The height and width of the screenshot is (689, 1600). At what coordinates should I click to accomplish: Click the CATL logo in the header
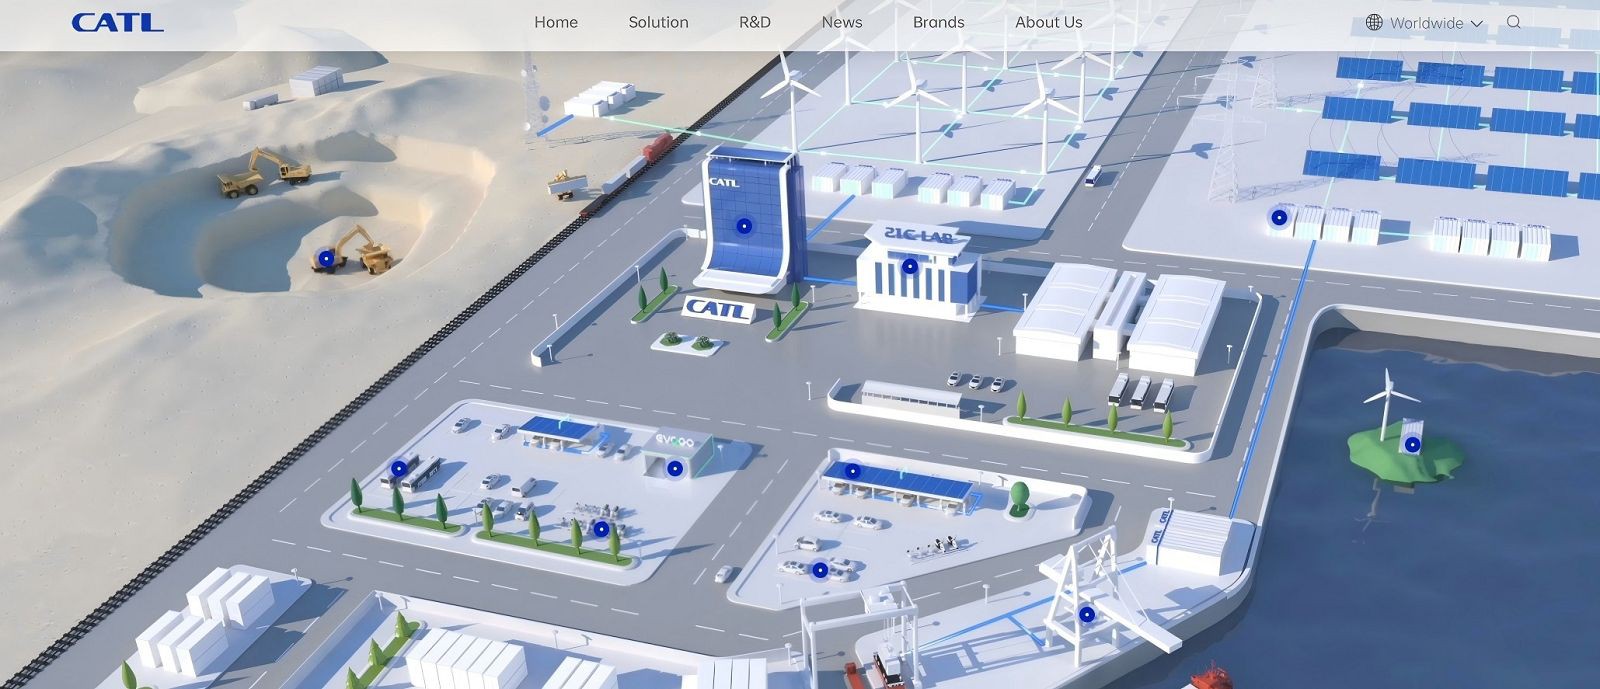pyautogui.click(x=117, y=23)
